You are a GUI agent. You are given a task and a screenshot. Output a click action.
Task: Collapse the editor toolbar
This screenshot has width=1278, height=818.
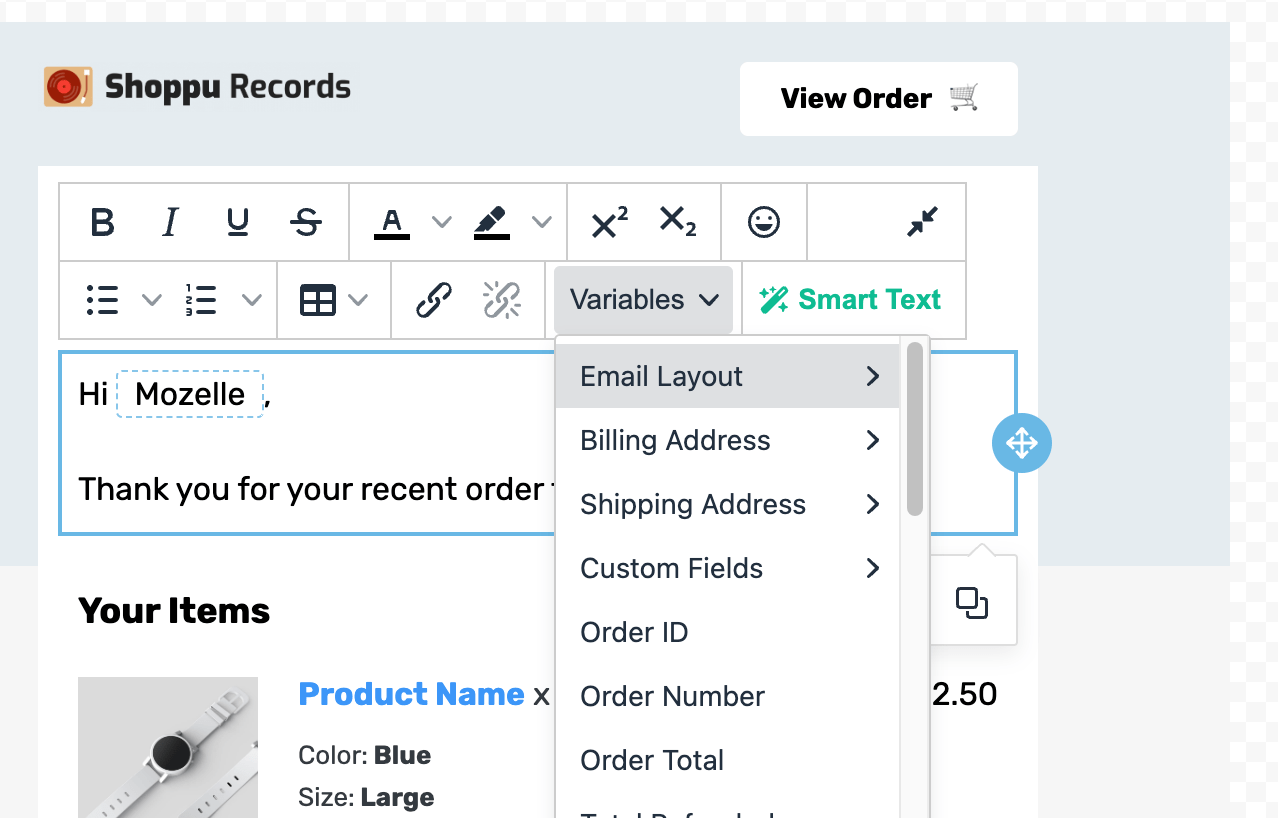pyautogui.click(x=919, y=222)
